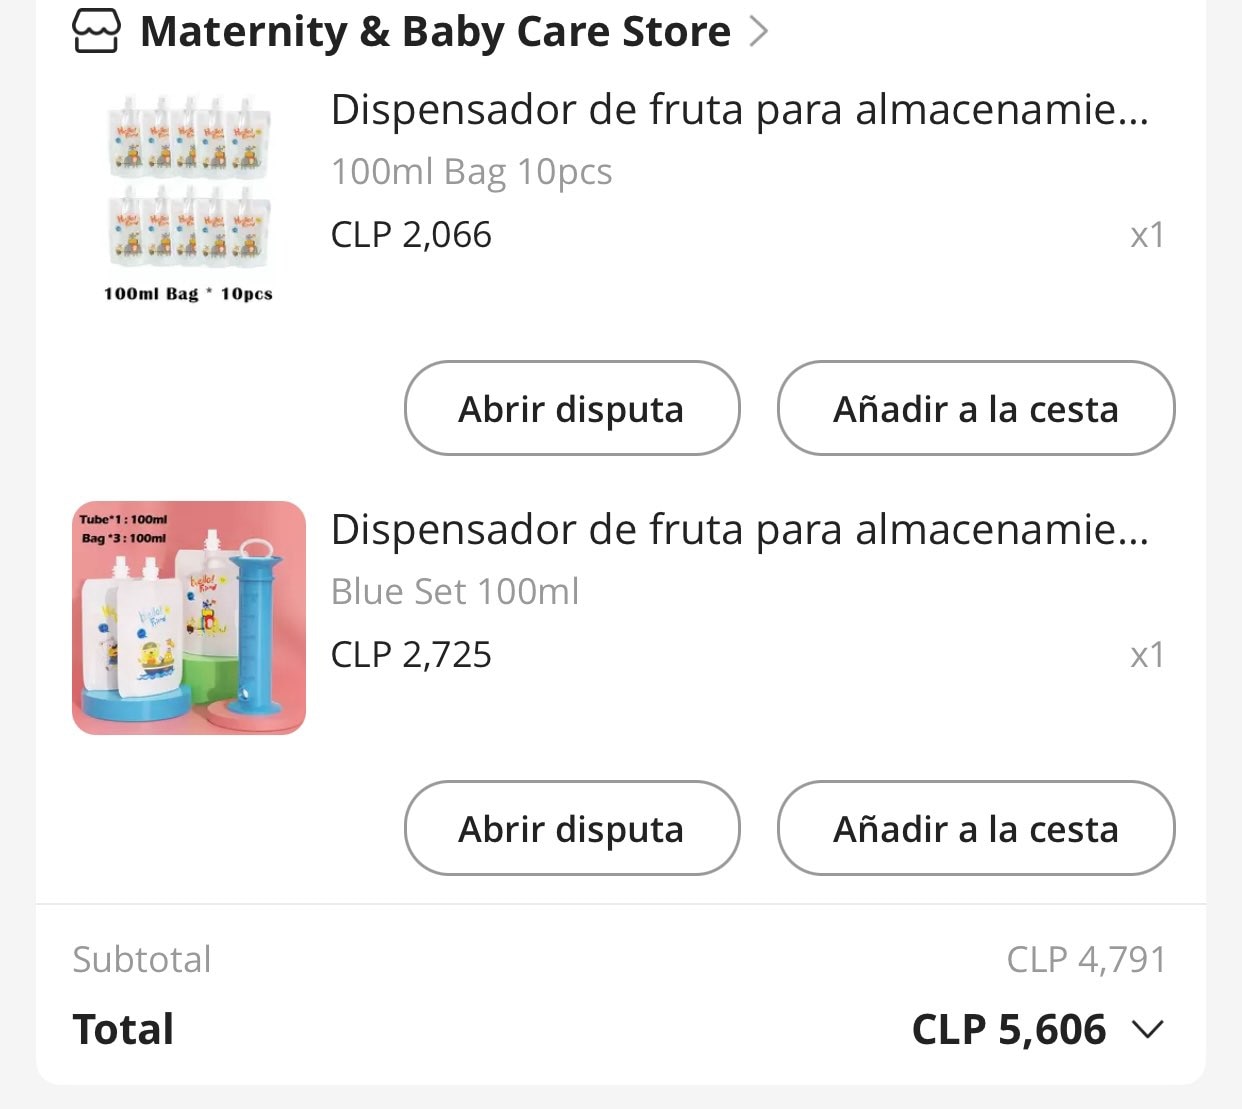The height and width of the screenshot is (1109, 1242).
Task: Tap the store icon beside Maternity & Baby Care
Action: (x=96, y=31)
